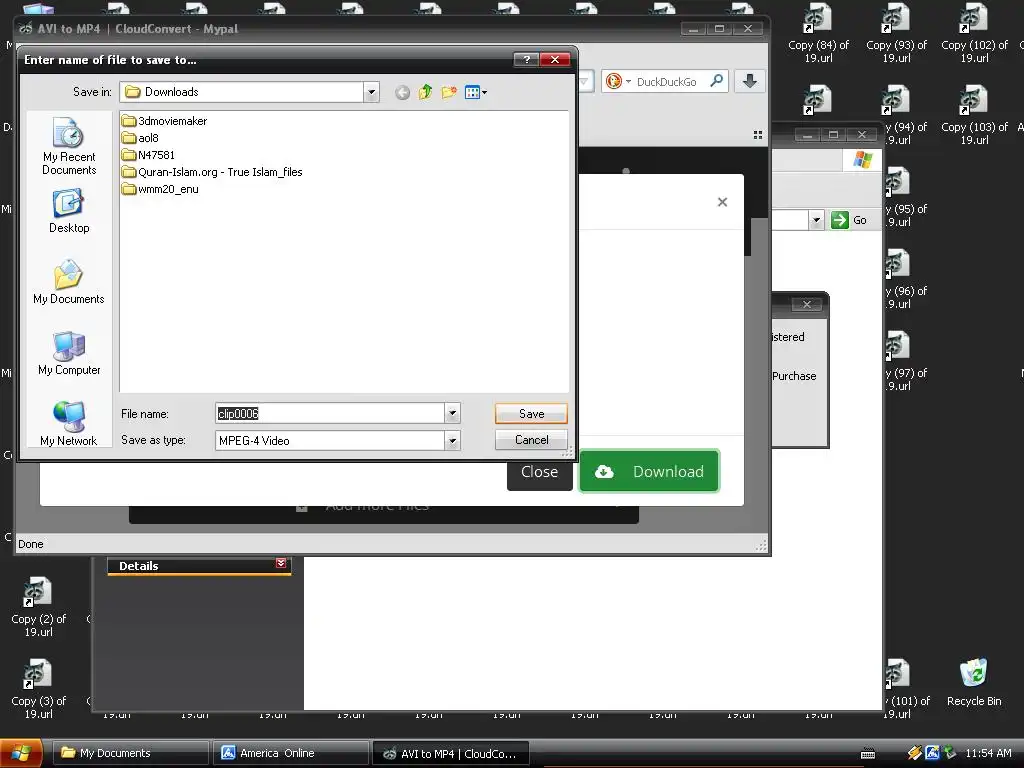
Task: Create a new folder in Downloads
Action: pyautogui.click(x=449, y=92)
